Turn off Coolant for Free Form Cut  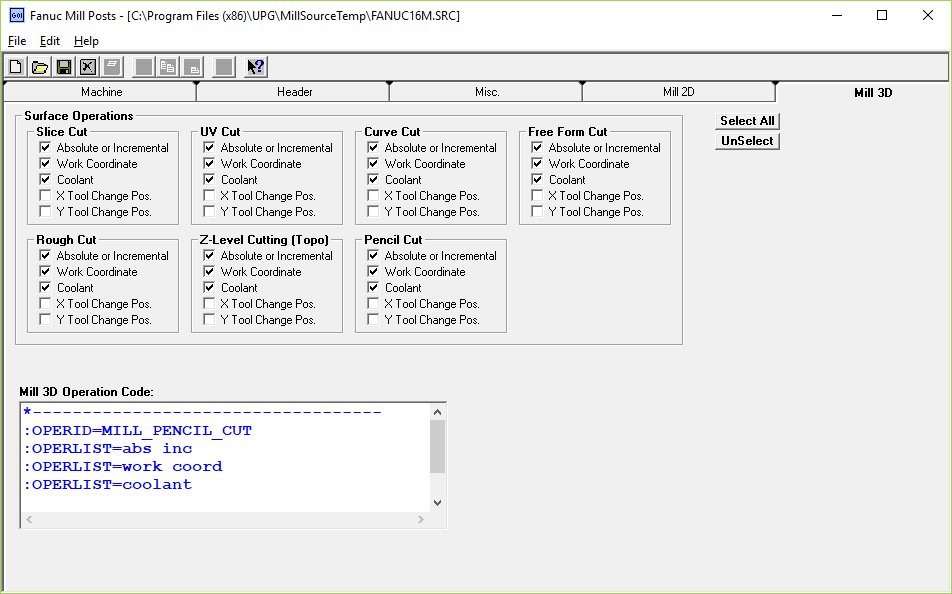pos(537,179)
